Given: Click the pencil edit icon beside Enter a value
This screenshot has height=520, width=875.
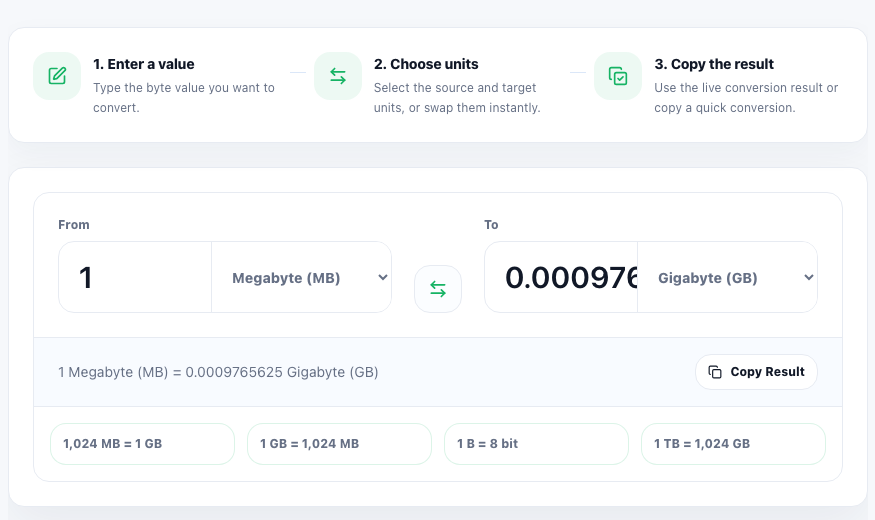Looking at the screenshot, I should pos(57,76).
